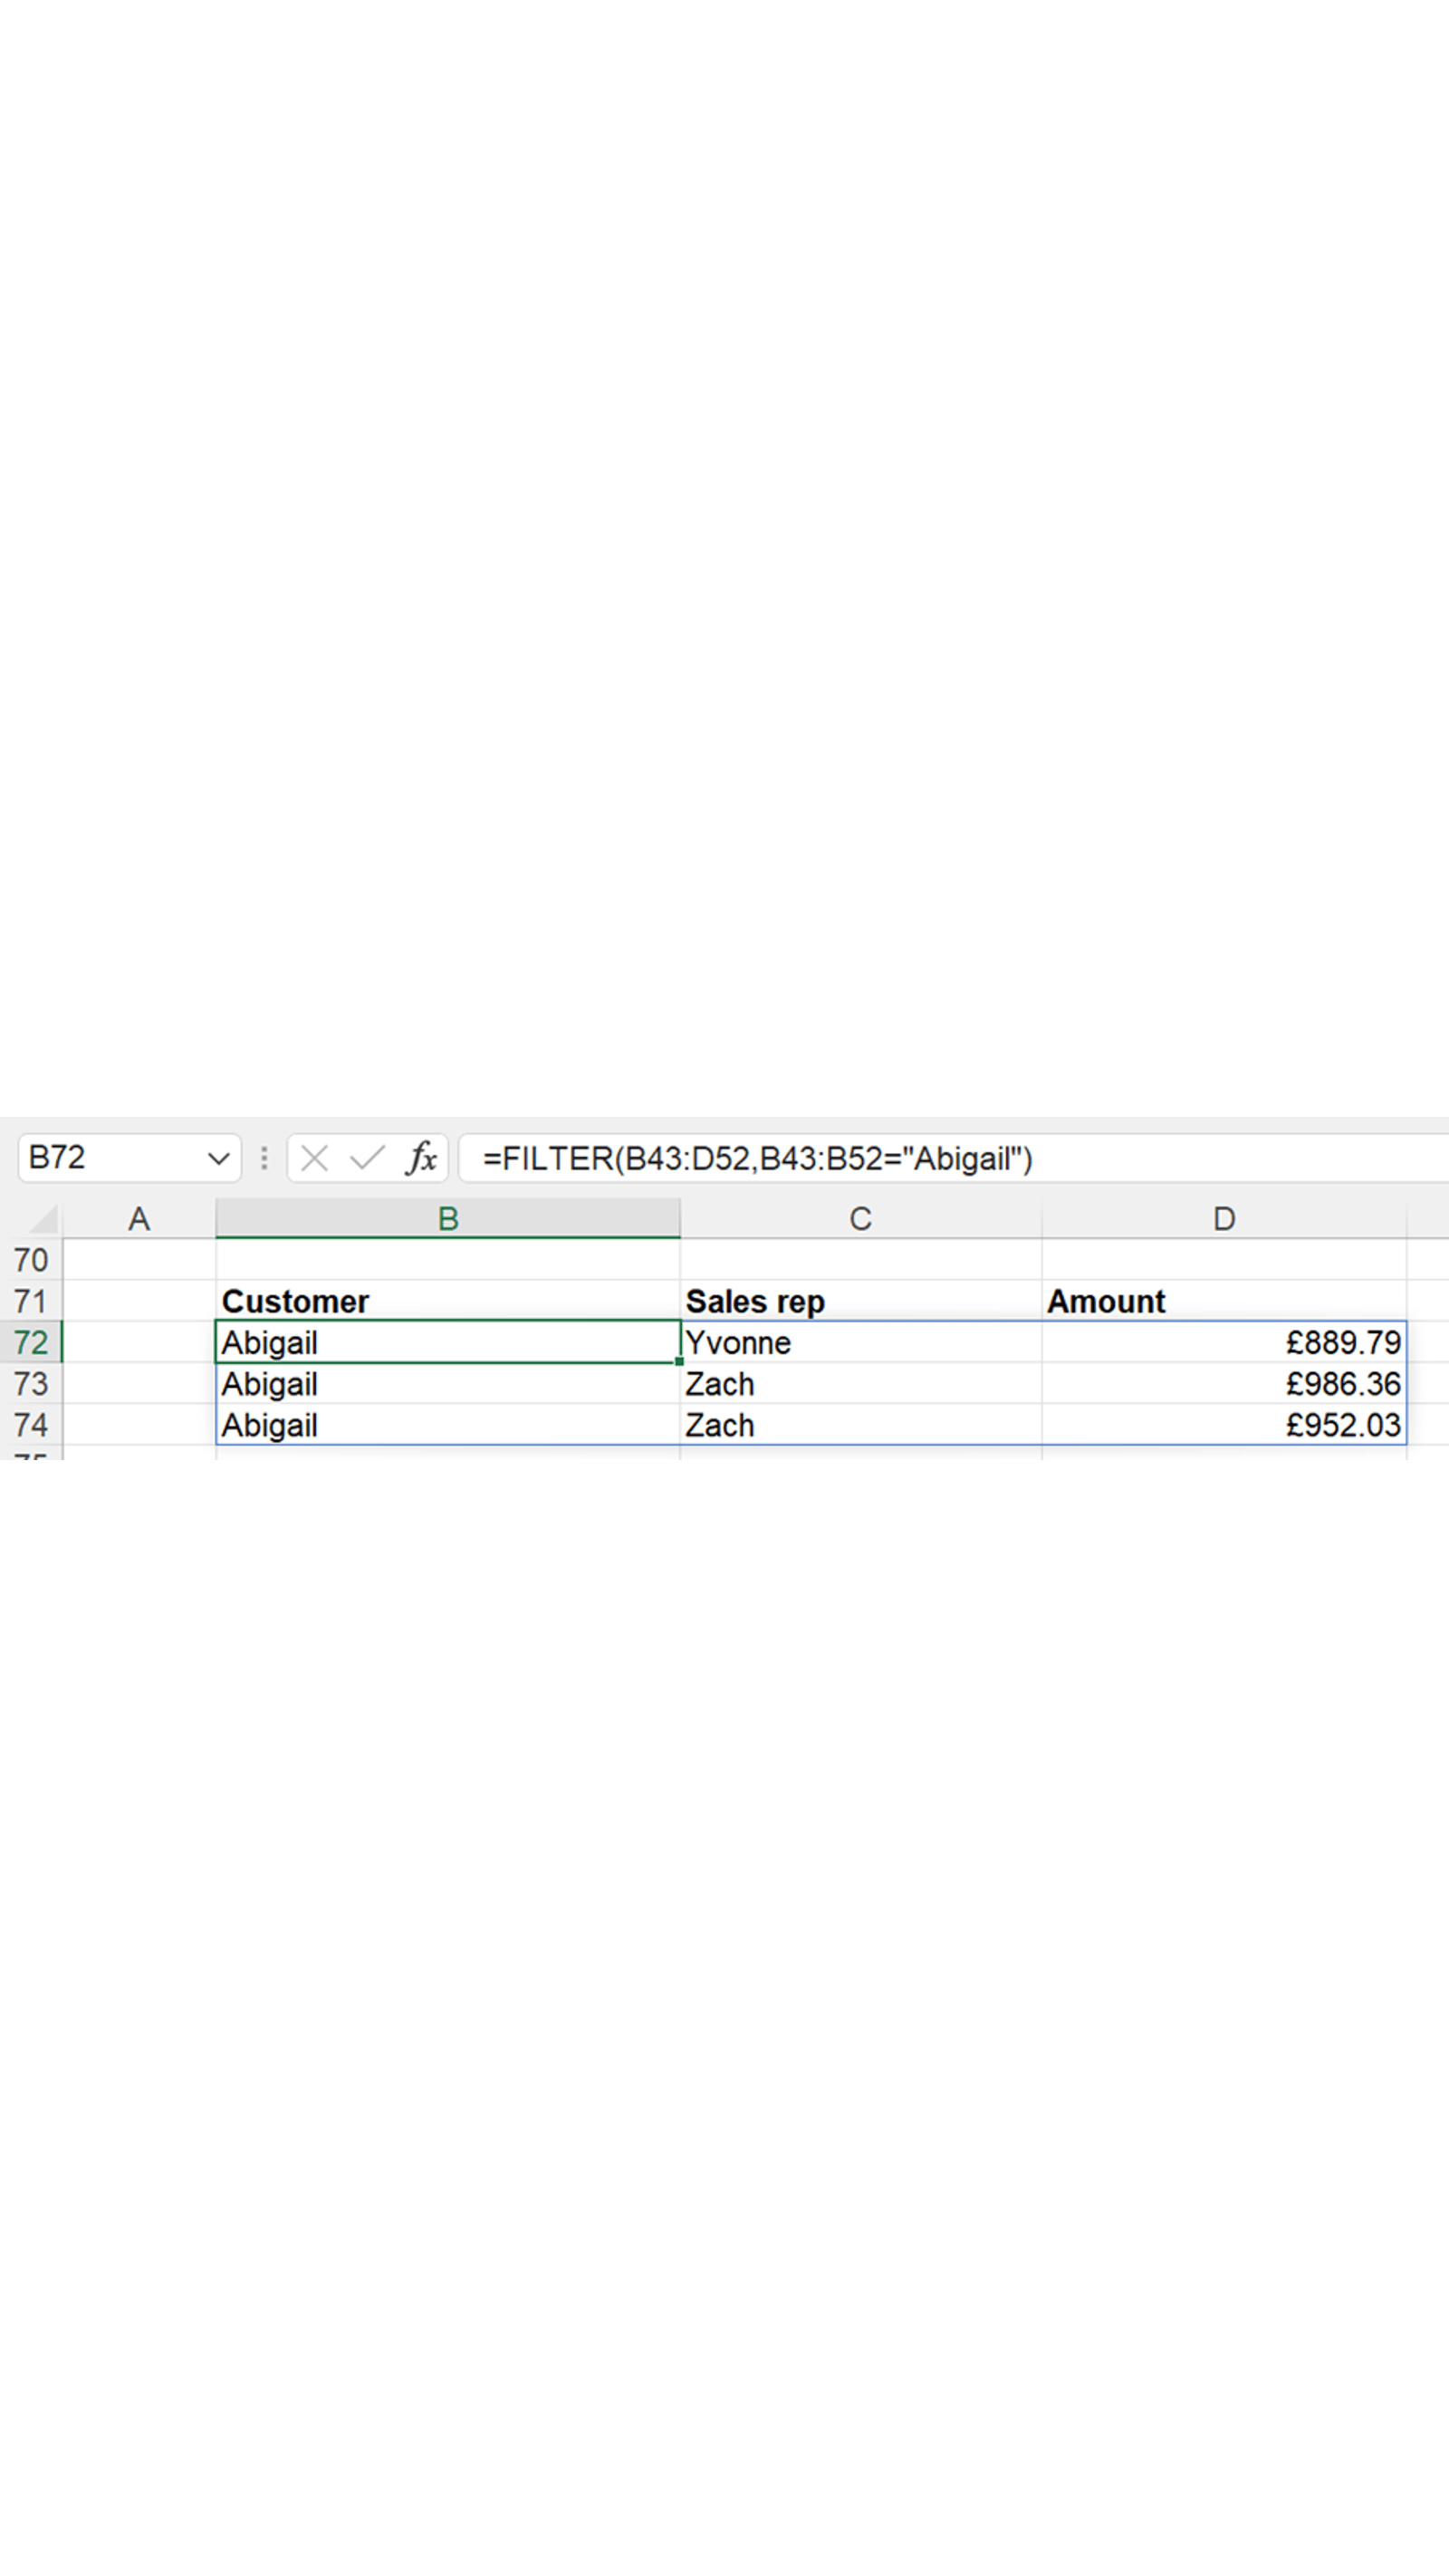The image size is (1449, 2576).
Task: Select column C header
Action: (x=860, y=1219)
